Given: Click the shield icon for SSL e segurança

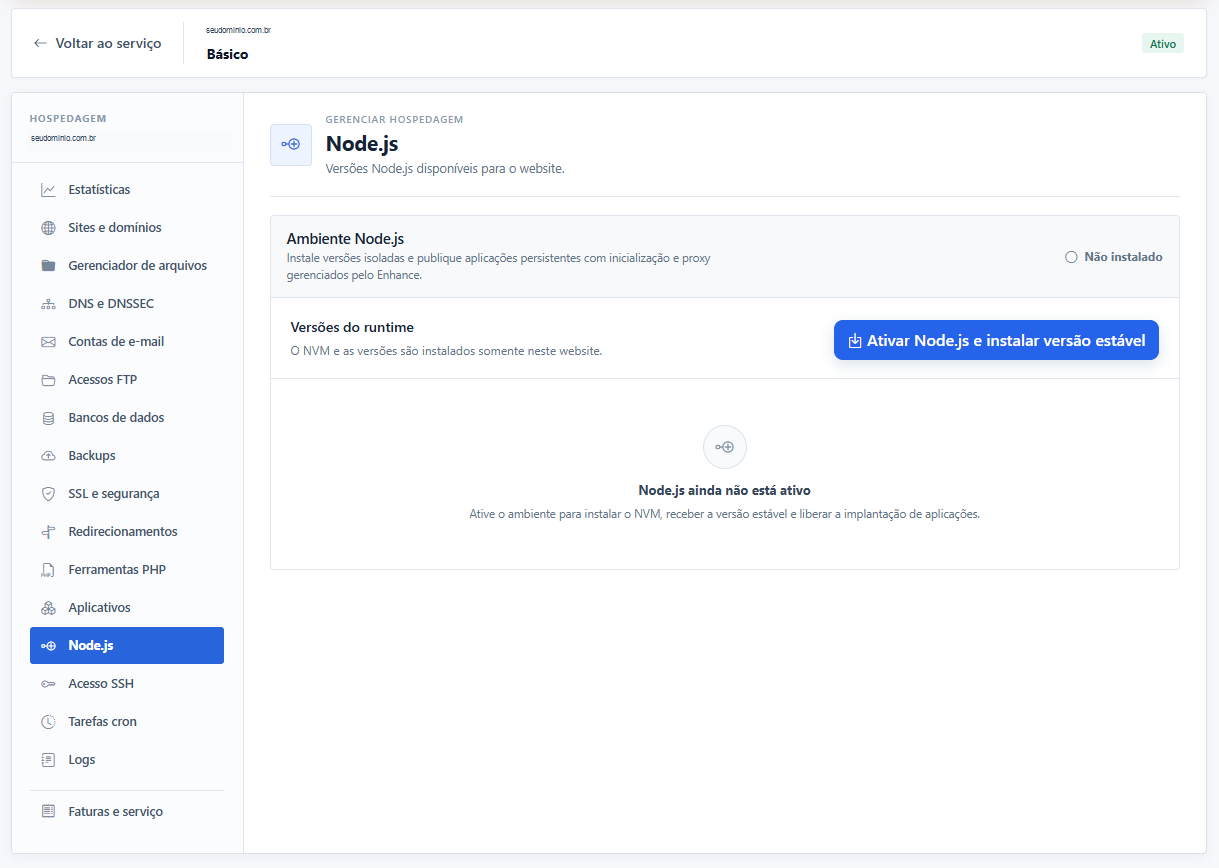Looking at the screenshot, I should pos(48,494).
